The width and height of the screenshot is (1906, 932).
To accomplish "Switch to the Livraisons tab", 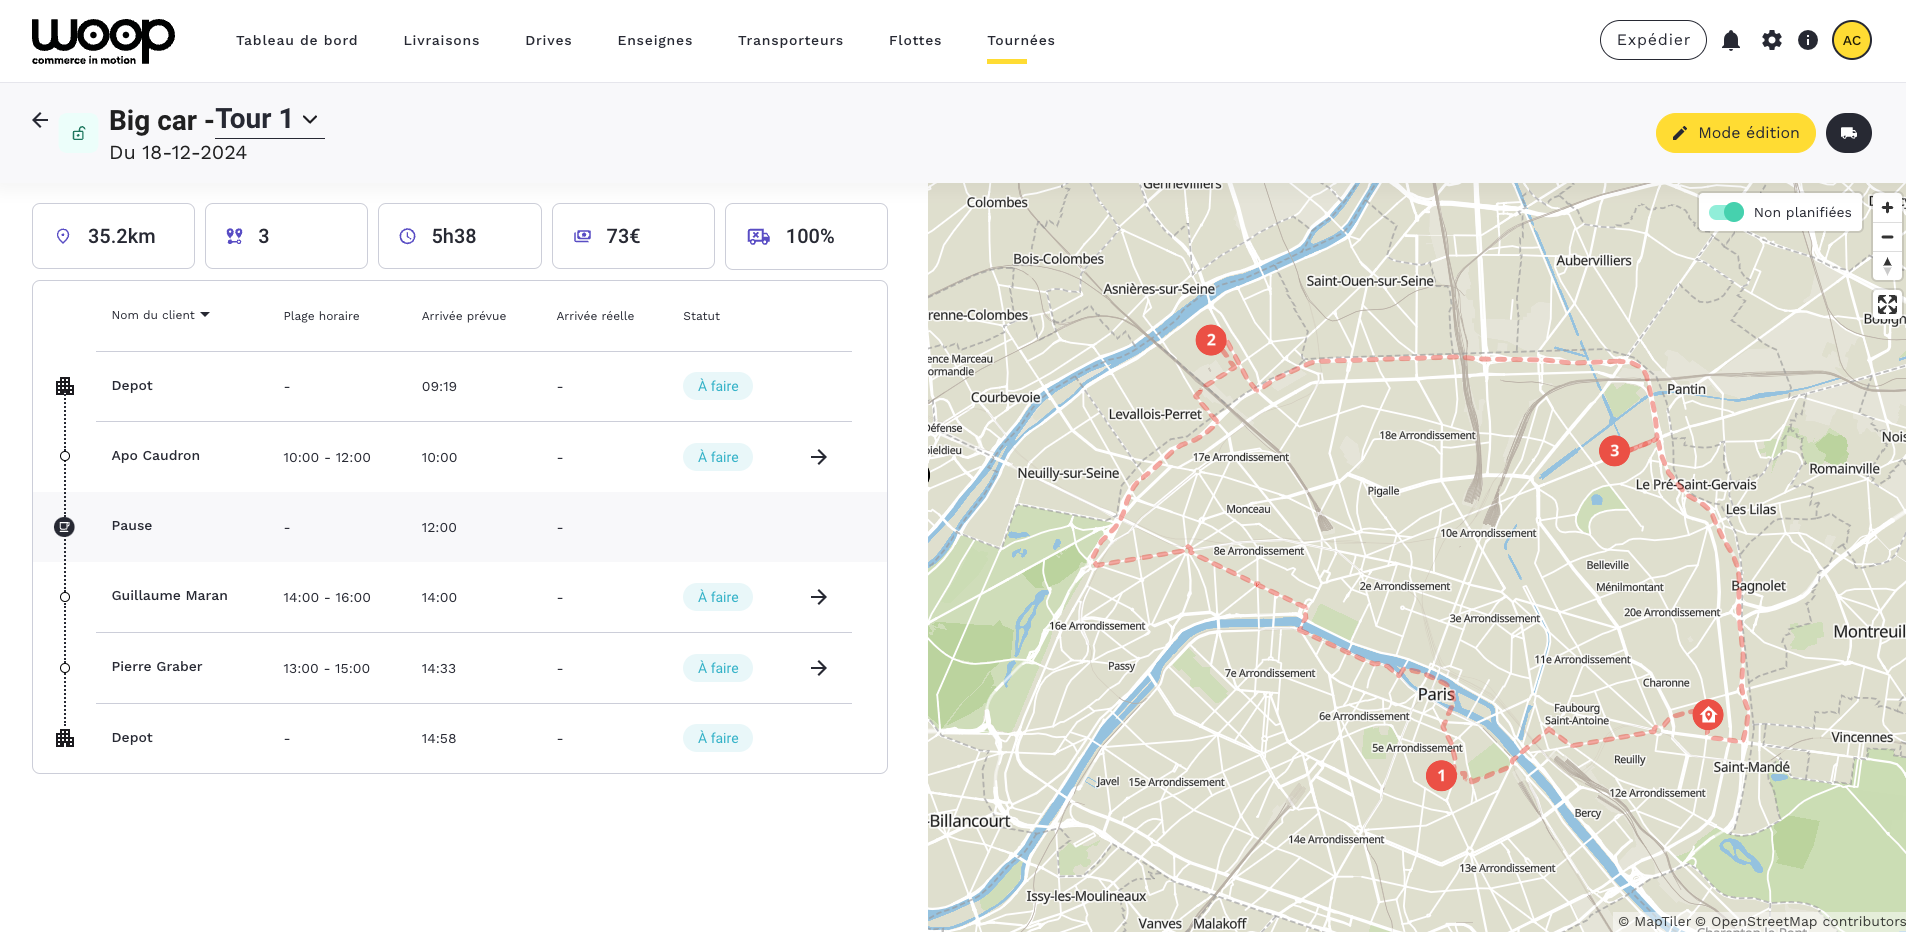I will click(x=441, y=41).
